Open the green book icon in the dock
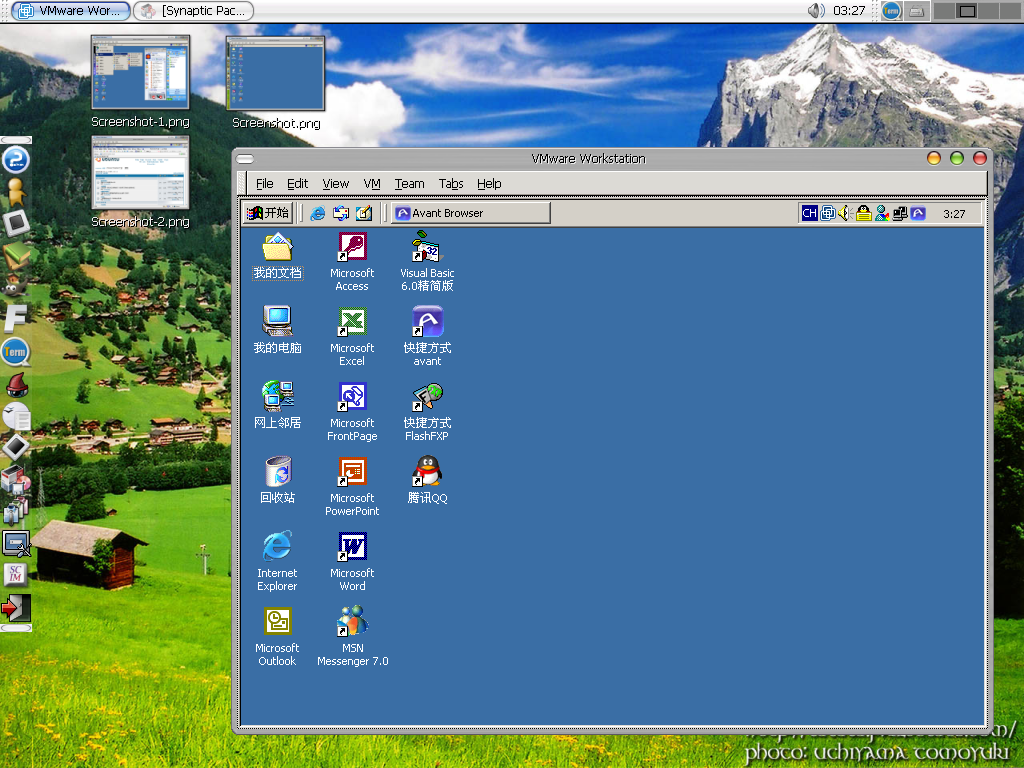 [16, 255]
